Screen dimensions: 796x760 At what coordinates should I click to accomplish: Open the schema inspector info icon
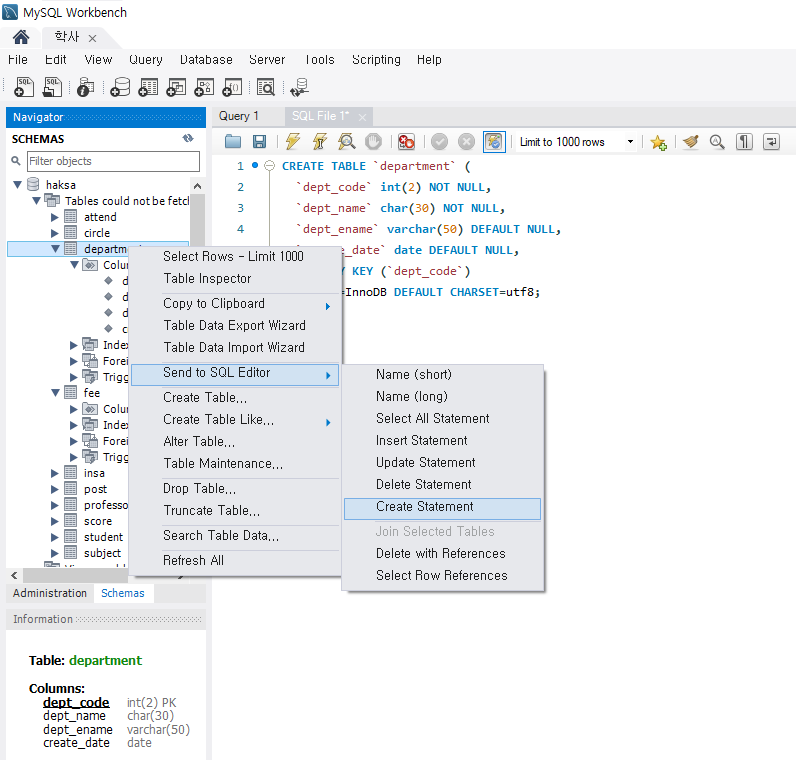[85, 87]
